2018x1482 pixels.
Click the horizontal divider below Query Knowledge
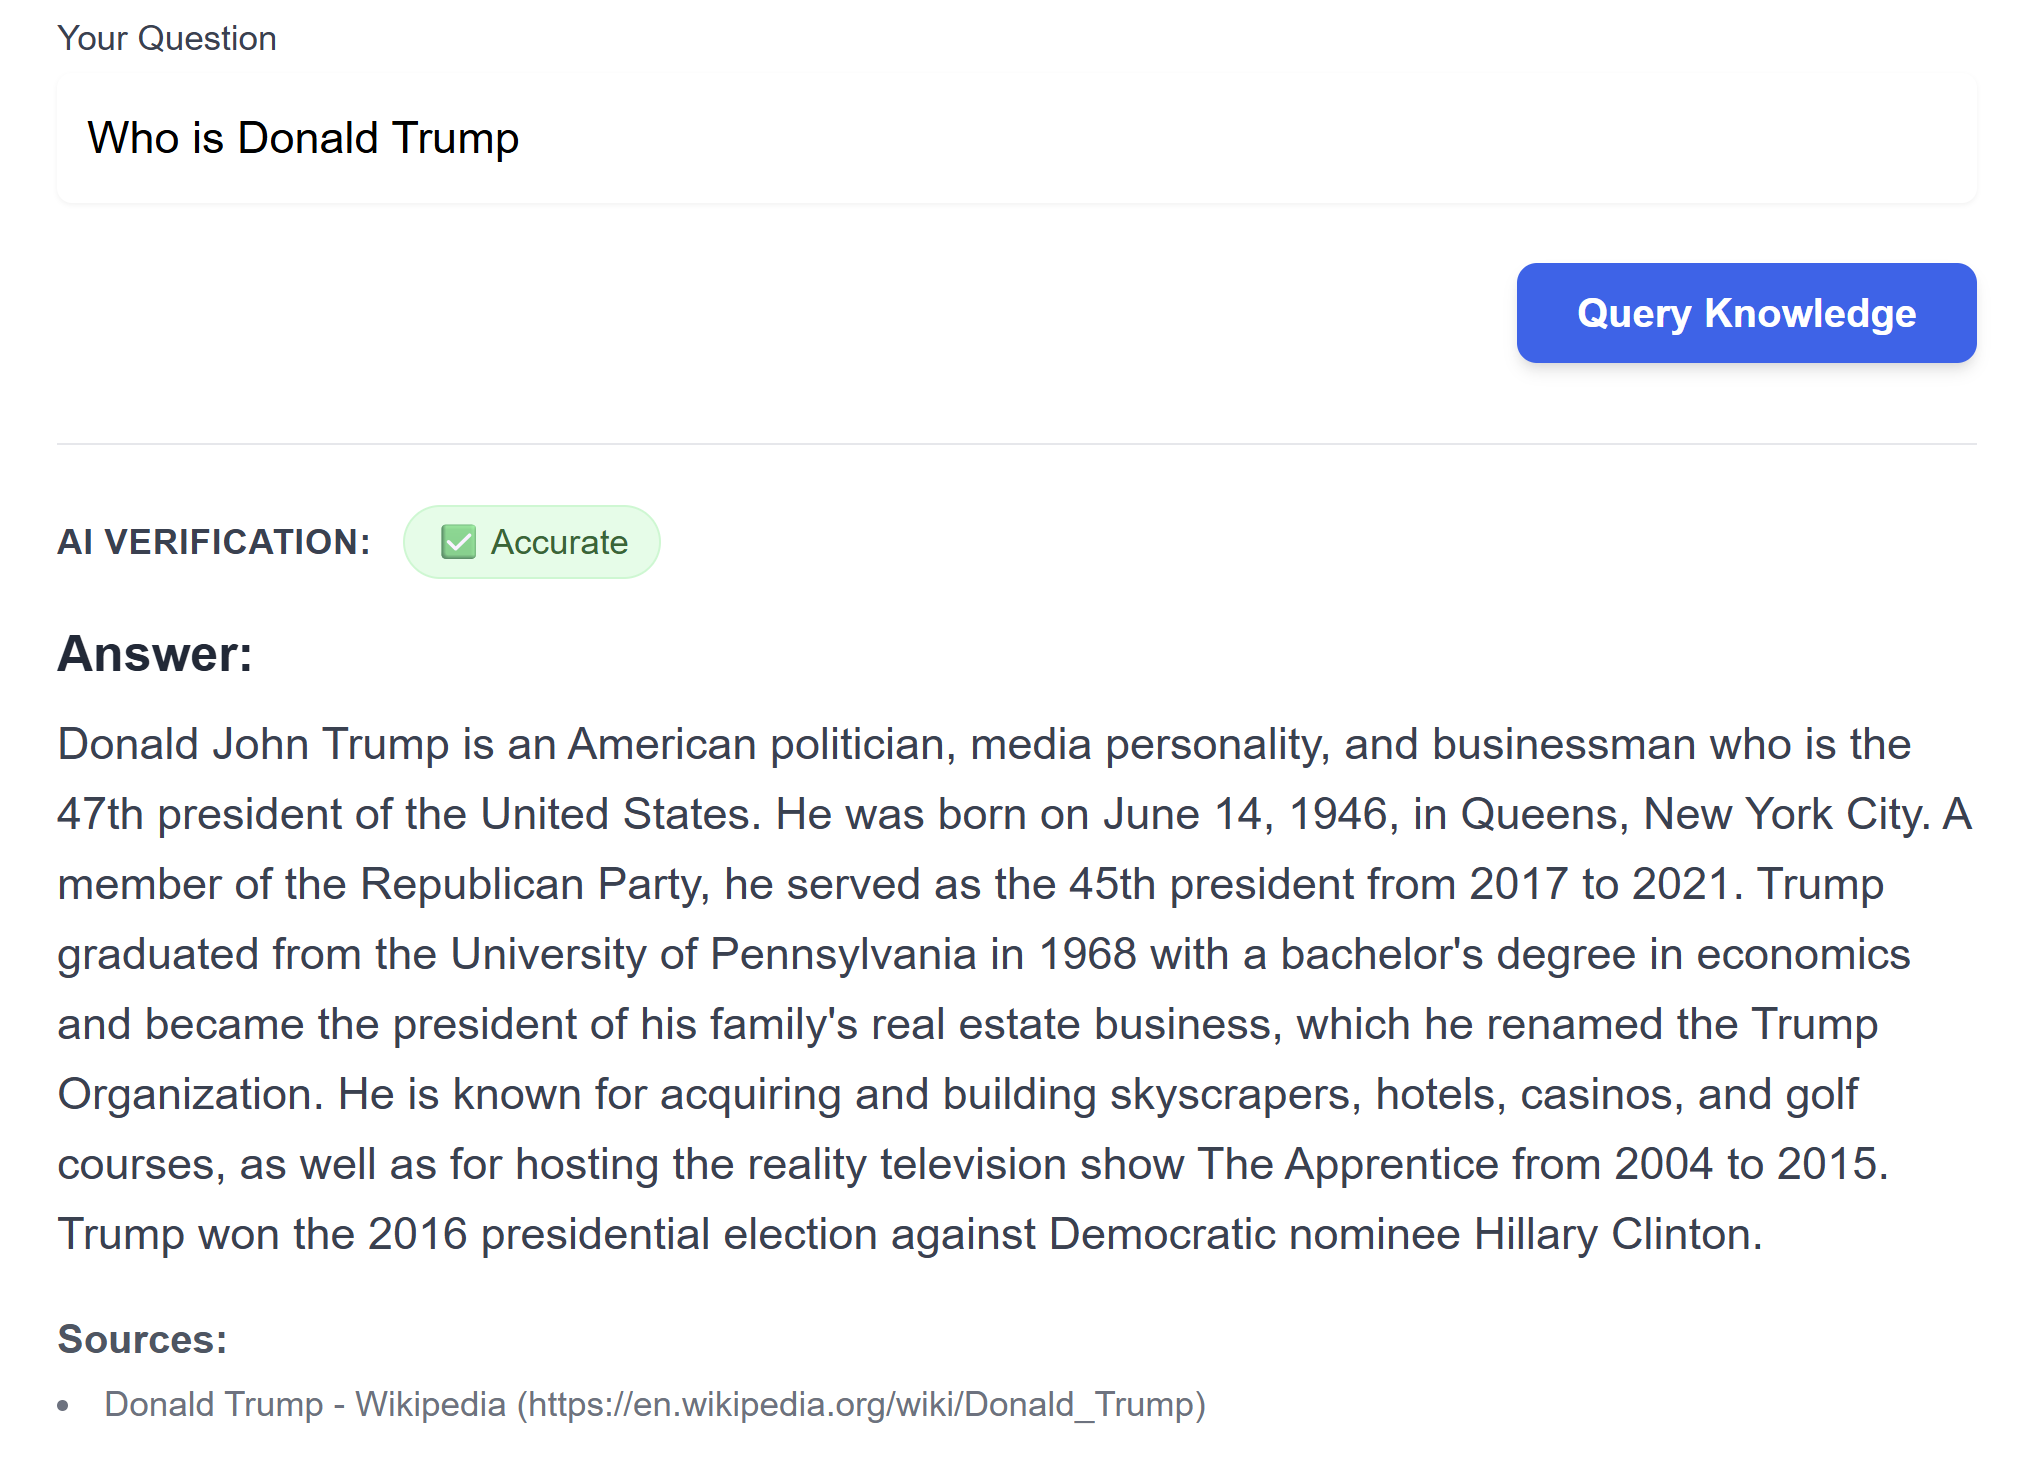pyautogui.click(x=1016, y=443)
